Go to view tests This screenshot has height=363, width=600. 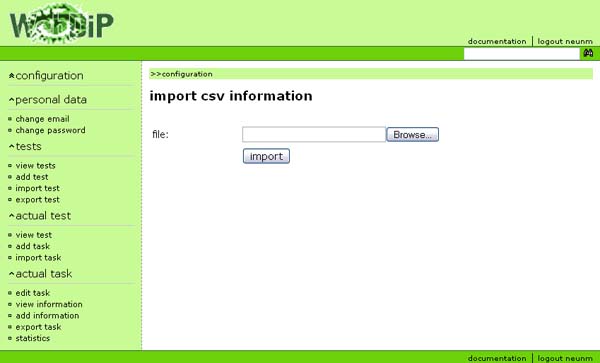pos(35,166)
